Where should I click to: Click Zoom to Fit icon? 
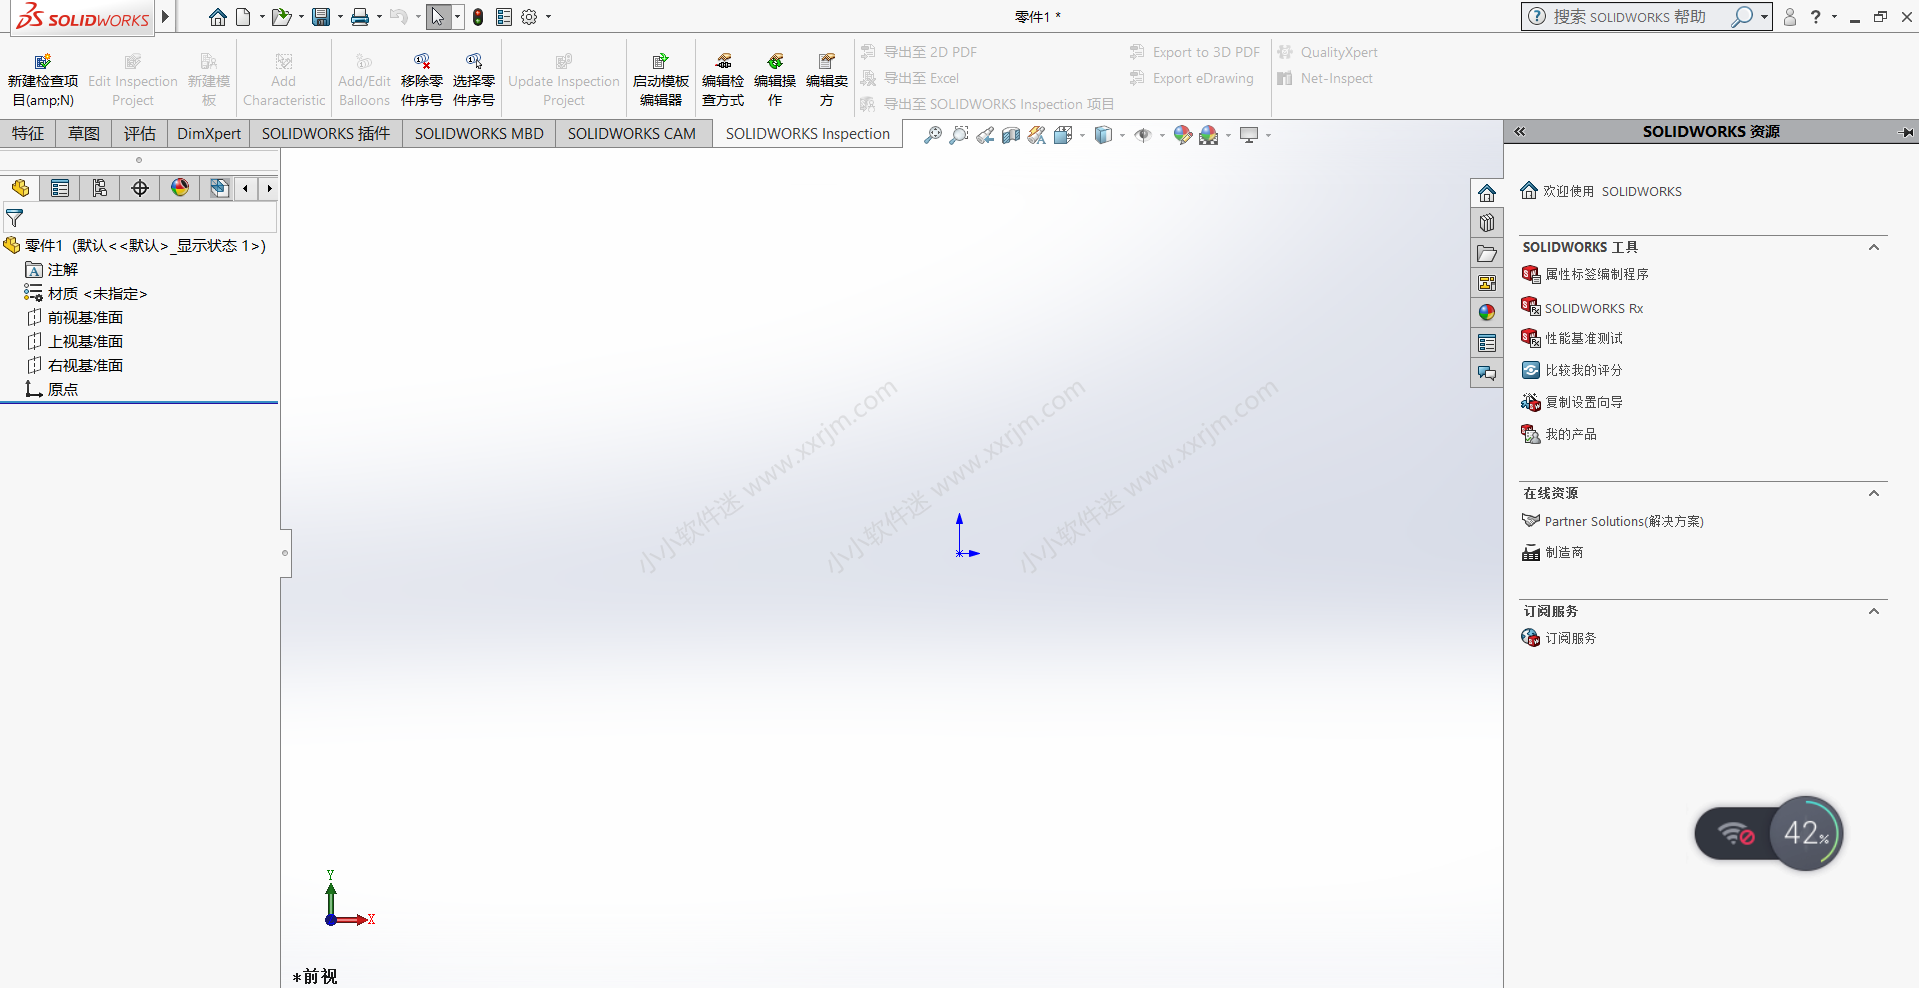pos(932,135)
